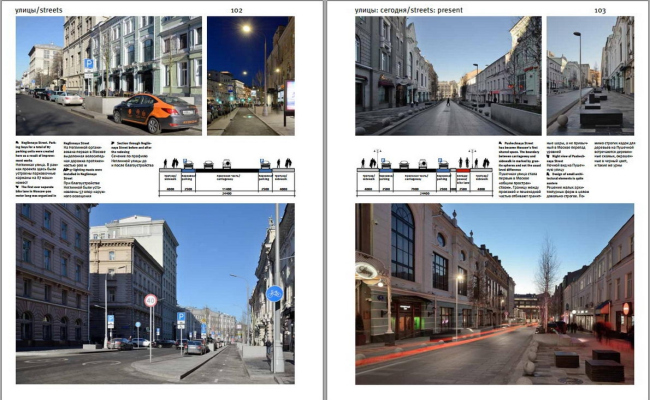Click the blue parking sign in top-left photo
This screenshot has width=650, height=400.
[x=88, y=65]
